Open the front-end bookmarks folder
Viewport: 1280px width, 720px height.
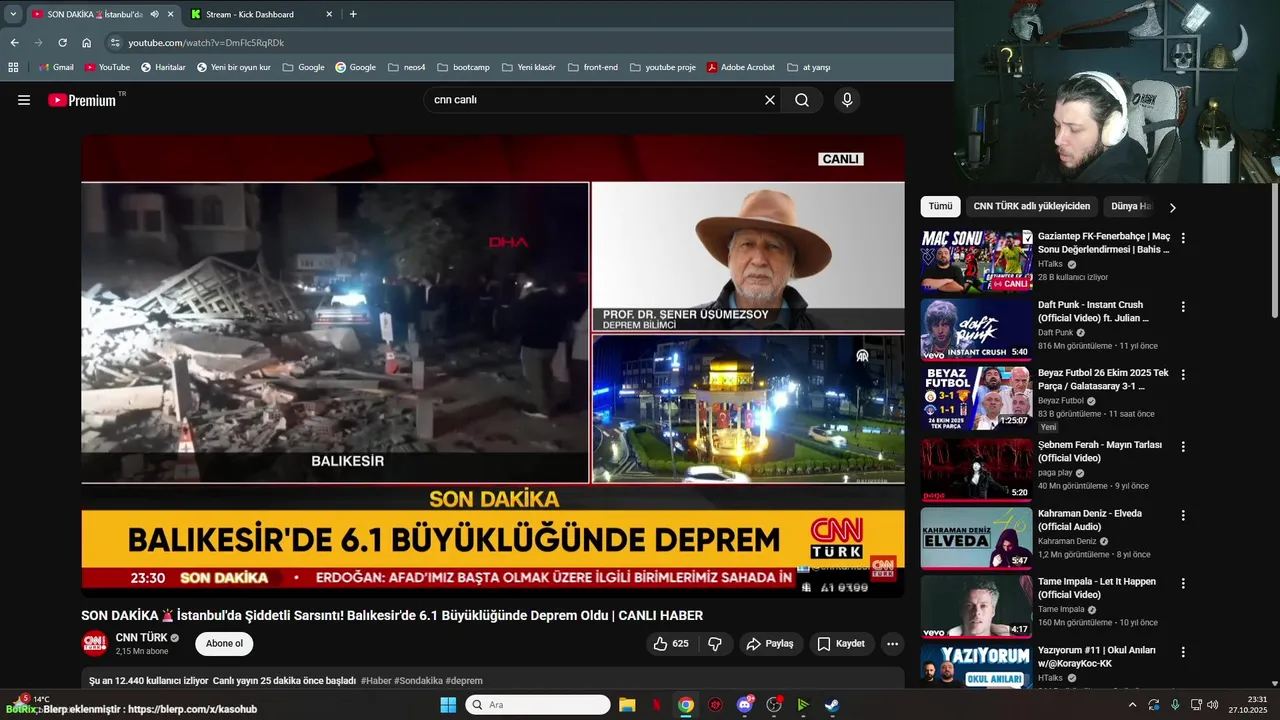tap(592, 67)
